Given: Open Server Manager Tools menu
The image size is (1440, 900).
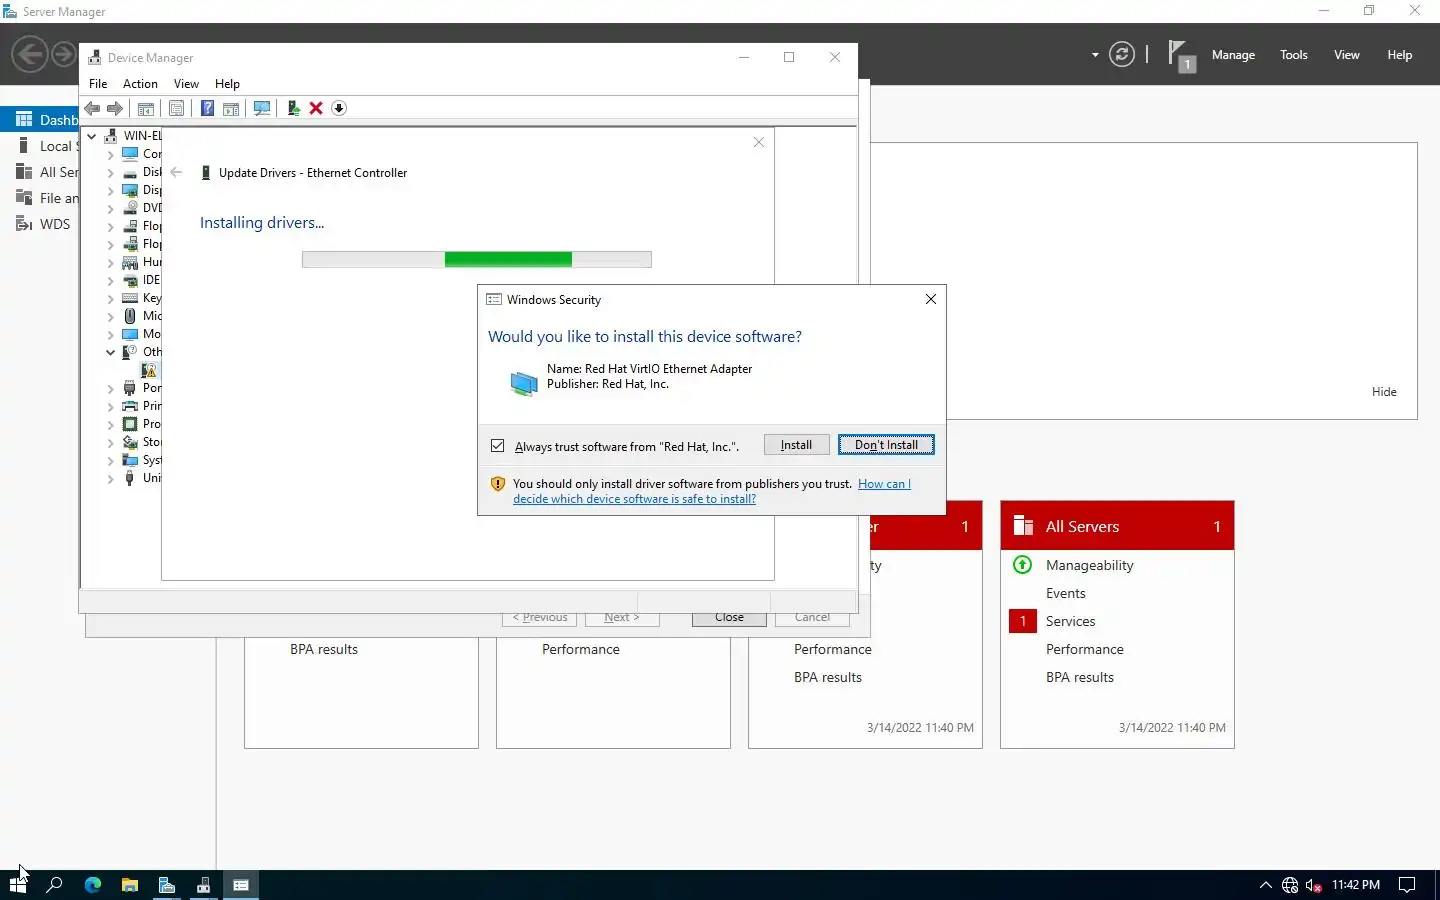Looking at the screenshot, I should 1293,55.
